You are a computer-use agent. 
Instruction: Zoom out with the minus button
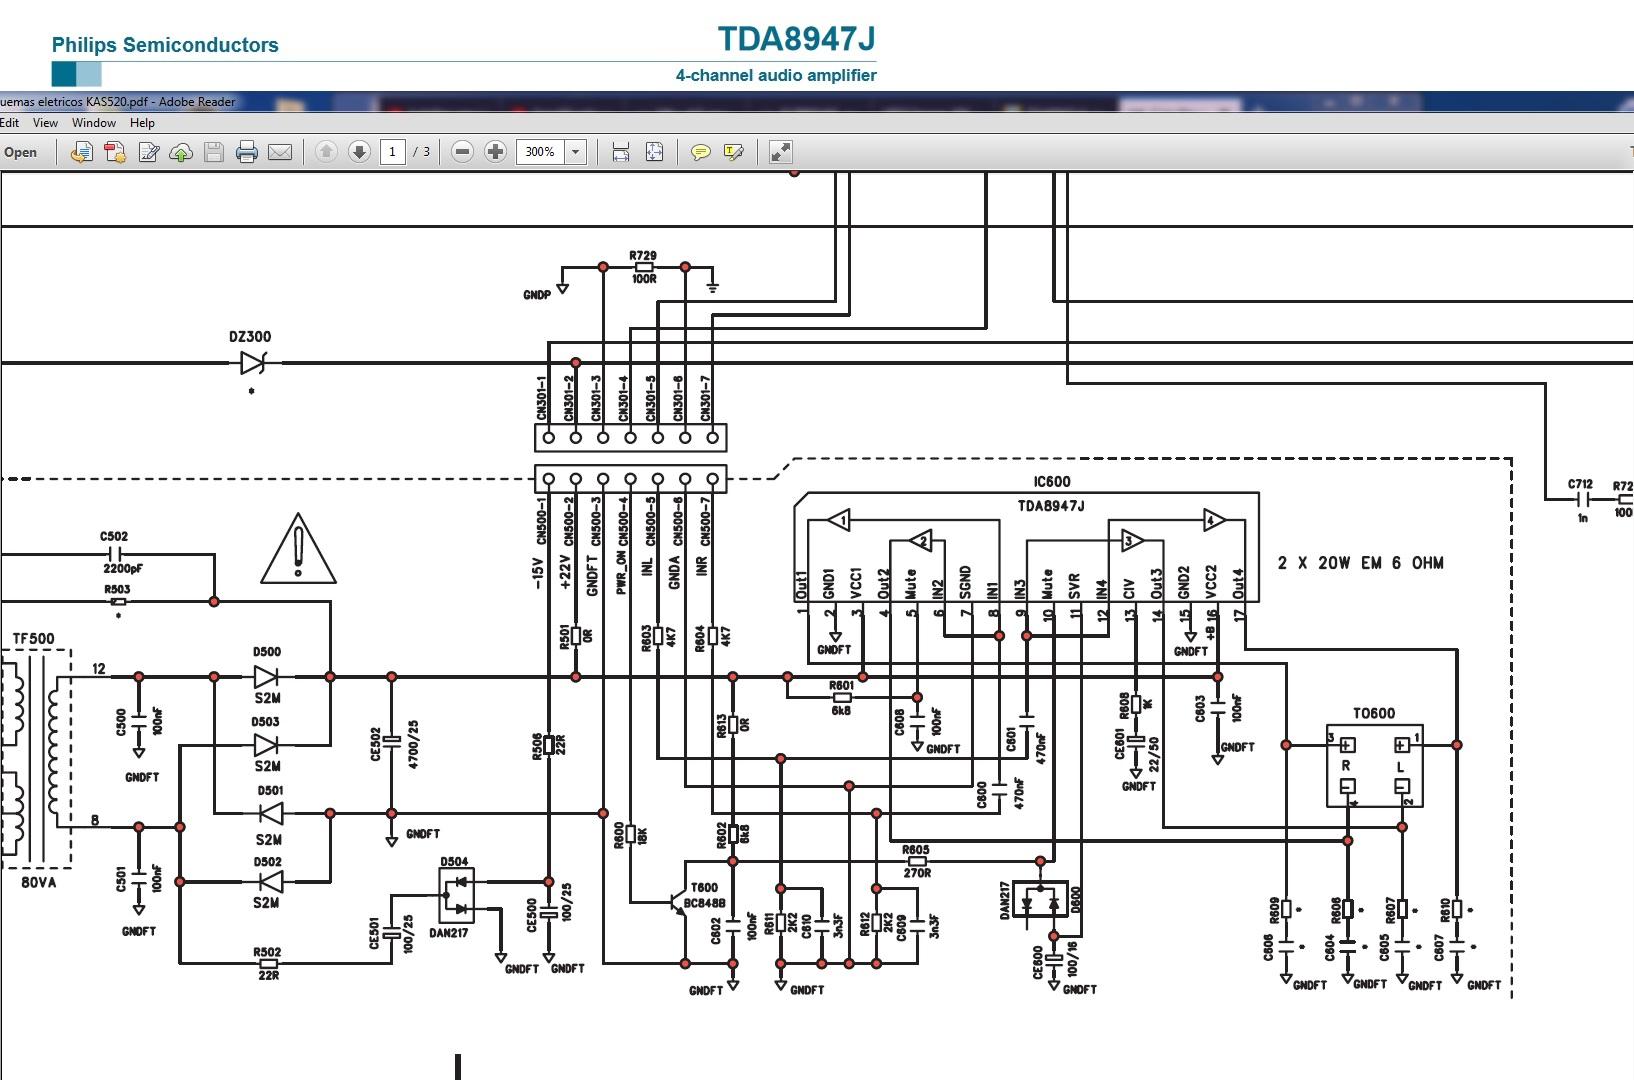462,152
